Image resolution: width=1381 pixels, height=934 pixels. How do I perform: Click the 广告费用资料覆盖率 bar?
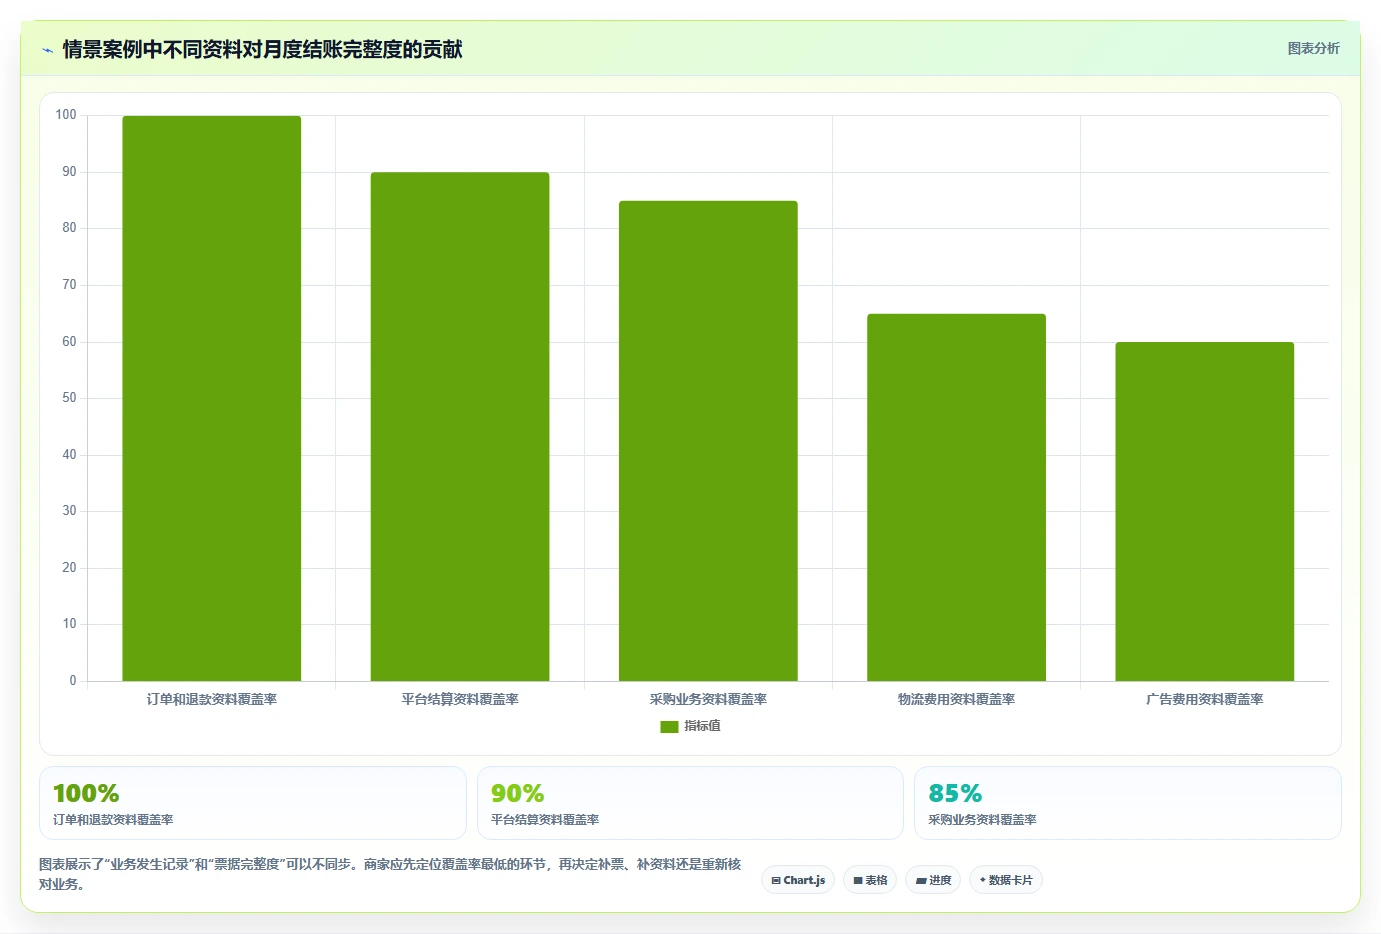coord(1205,512)
